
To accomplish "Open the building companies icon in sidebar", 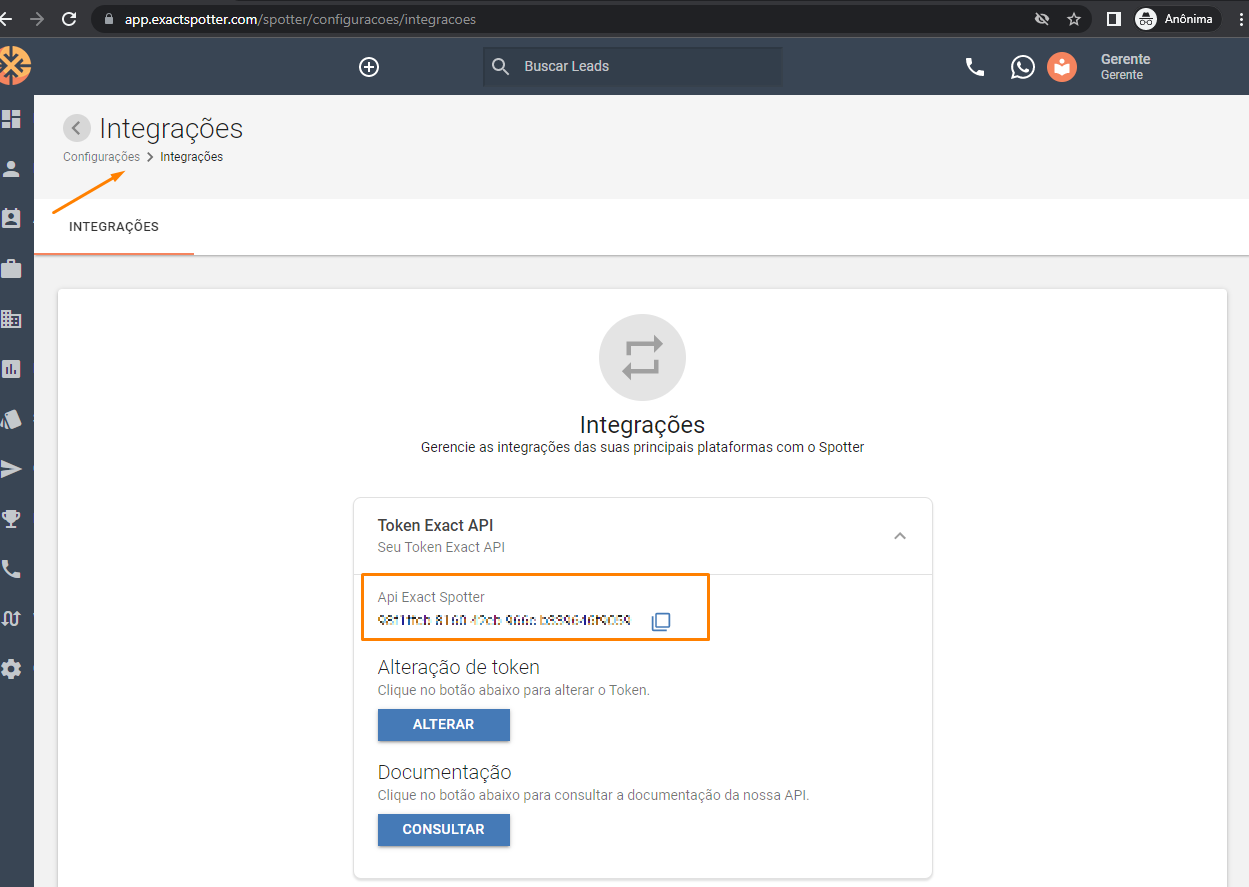I will (11, 319).
